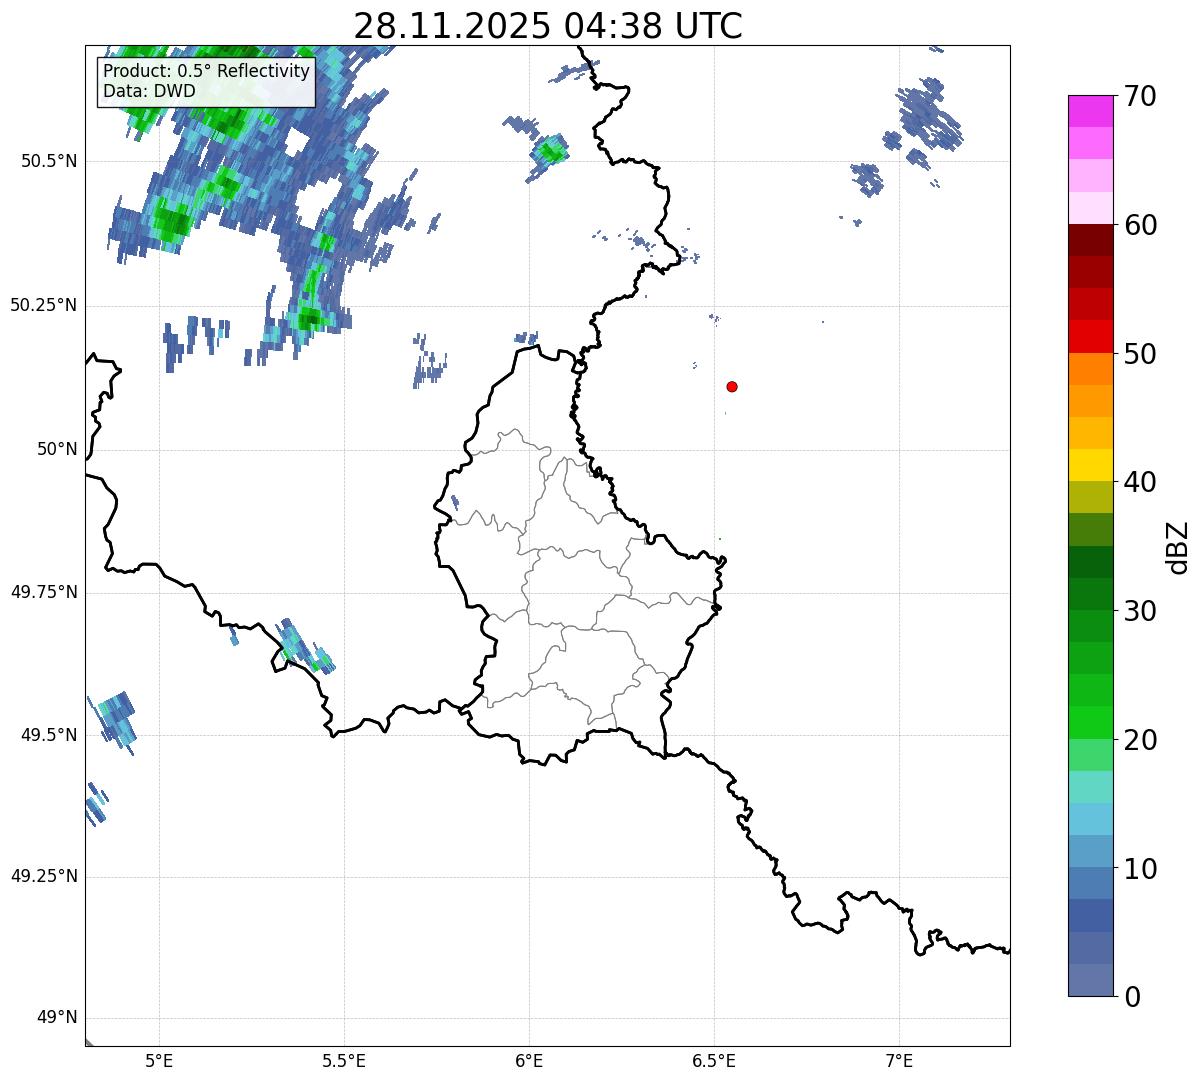Click the red station marker dot
This screenshot has width=1202, height=1081.
pyautogui.click(x=732, y=386)
